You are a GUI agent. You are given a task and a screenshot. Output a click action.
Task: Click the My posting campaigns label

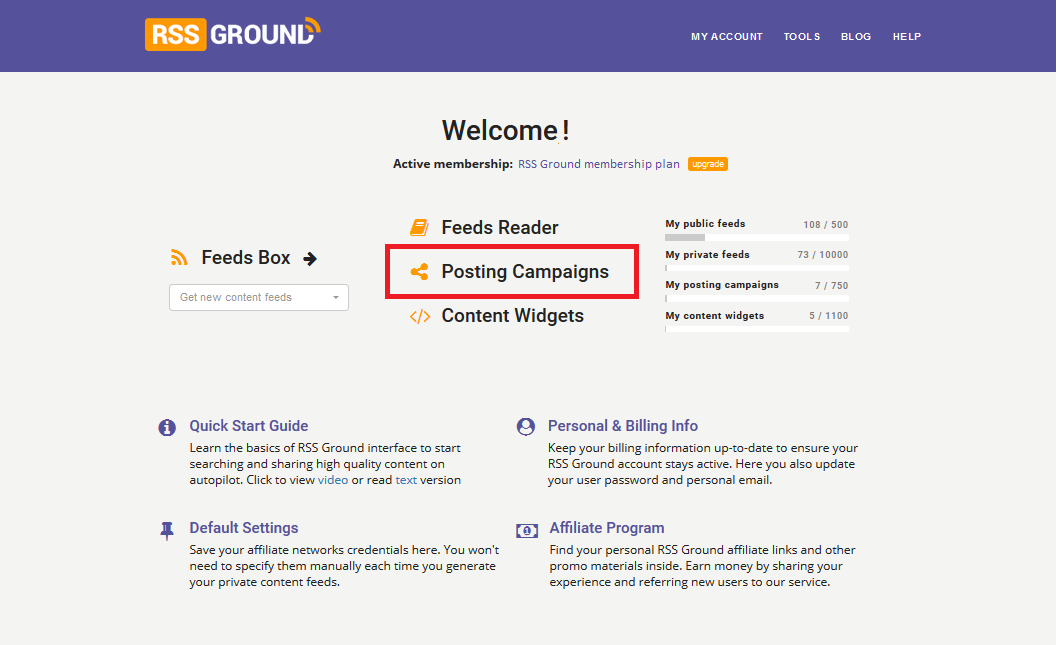point(722,285)
